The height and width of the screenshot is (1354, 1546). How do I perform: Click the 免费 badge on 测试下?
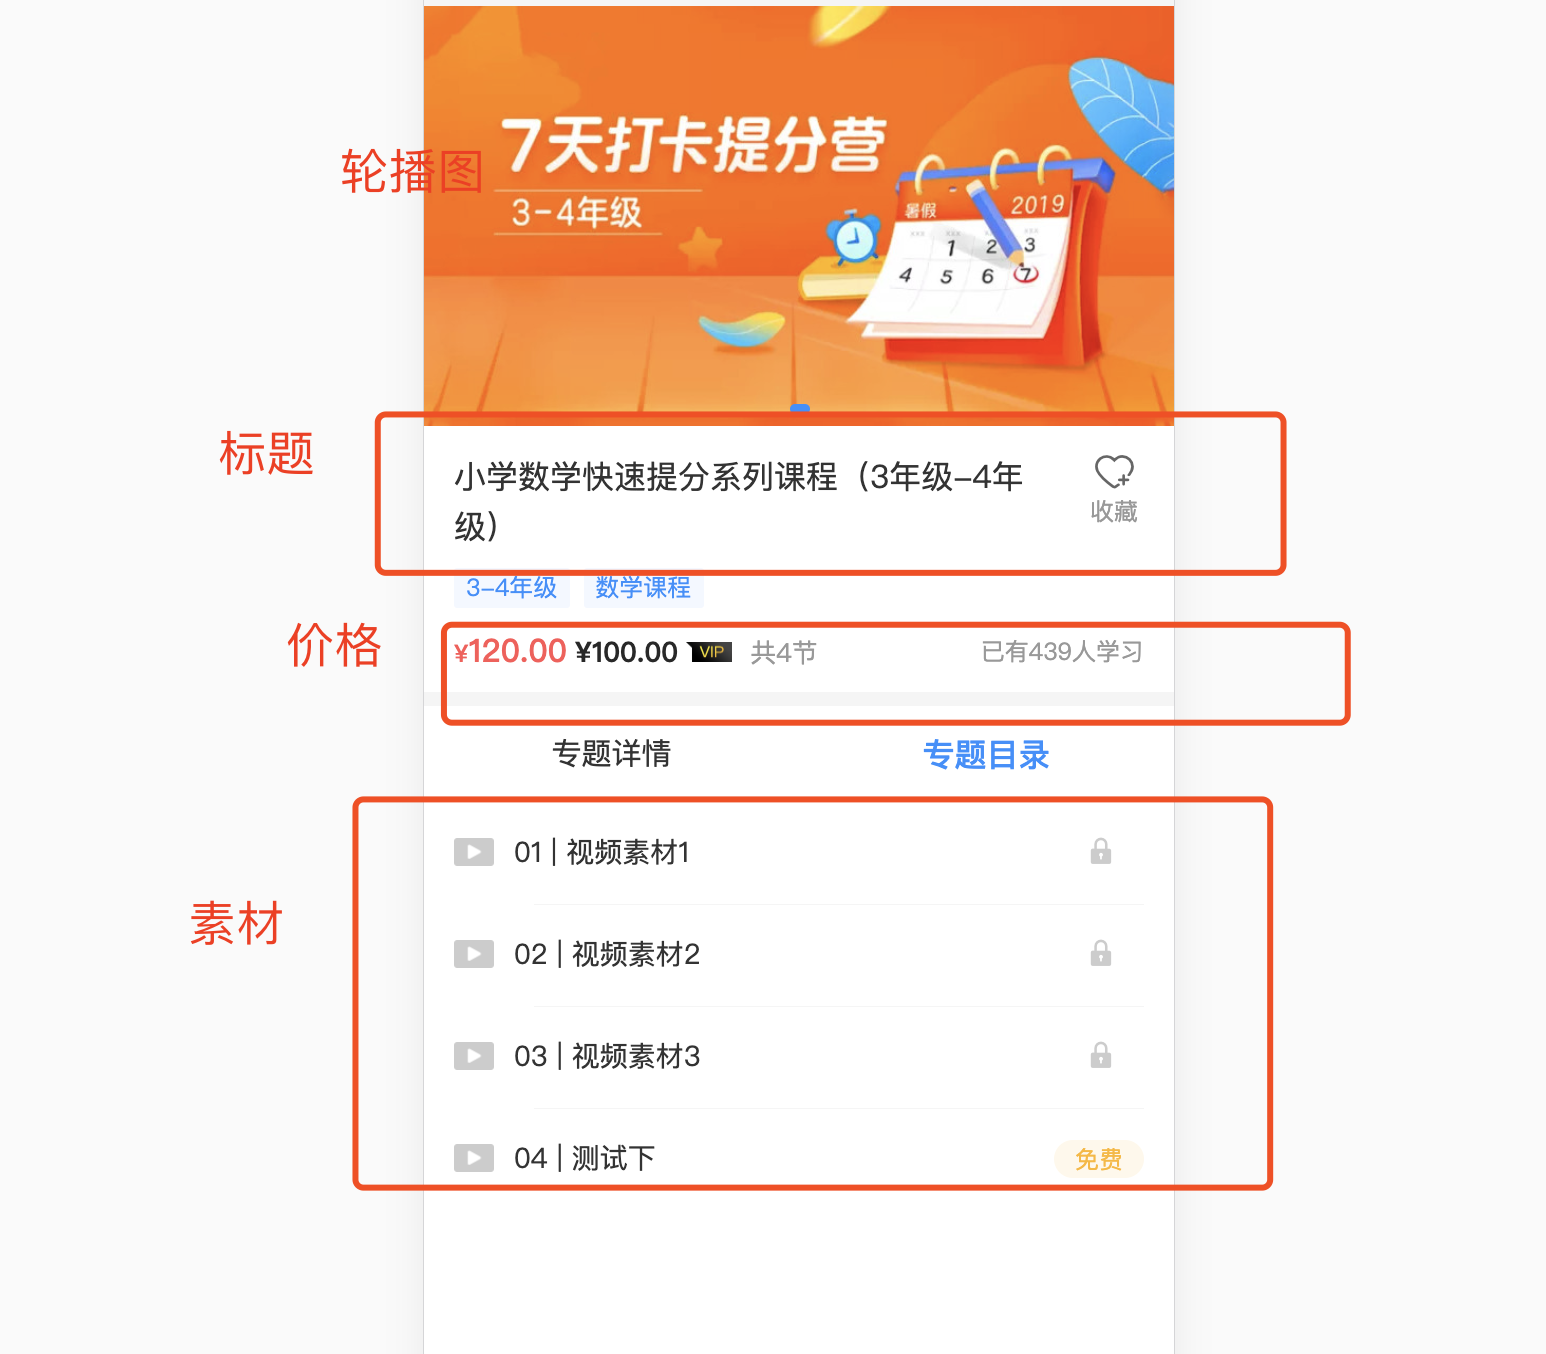point(1099,1159)
